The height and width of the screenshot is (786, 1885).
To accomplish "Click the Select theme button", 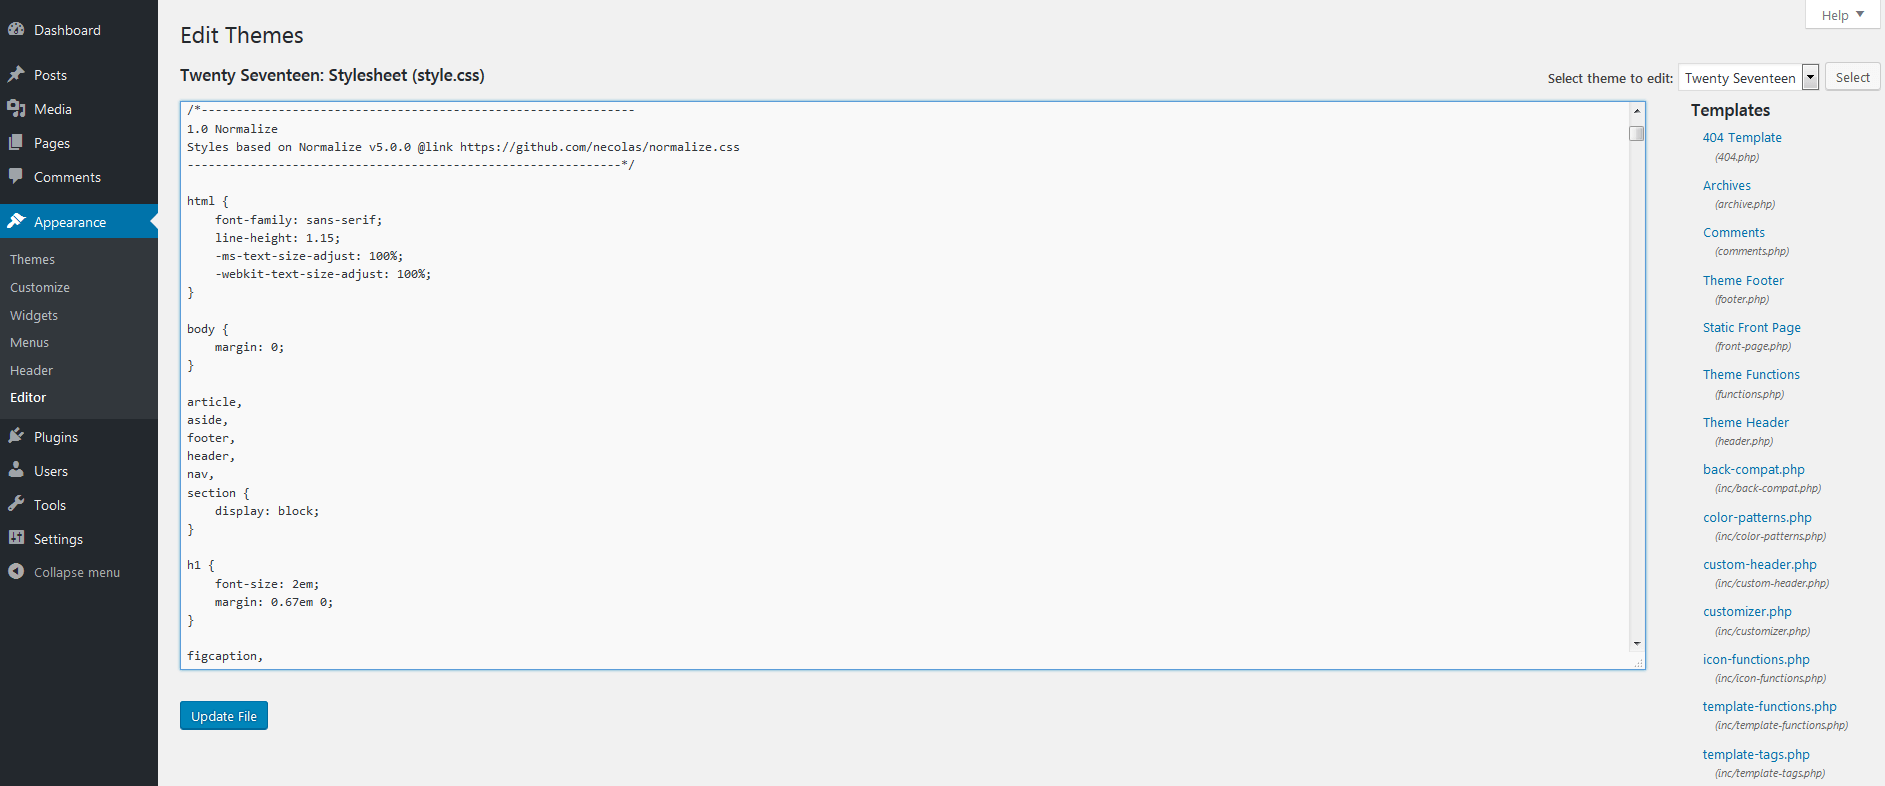I will [x=1852, y=77].
